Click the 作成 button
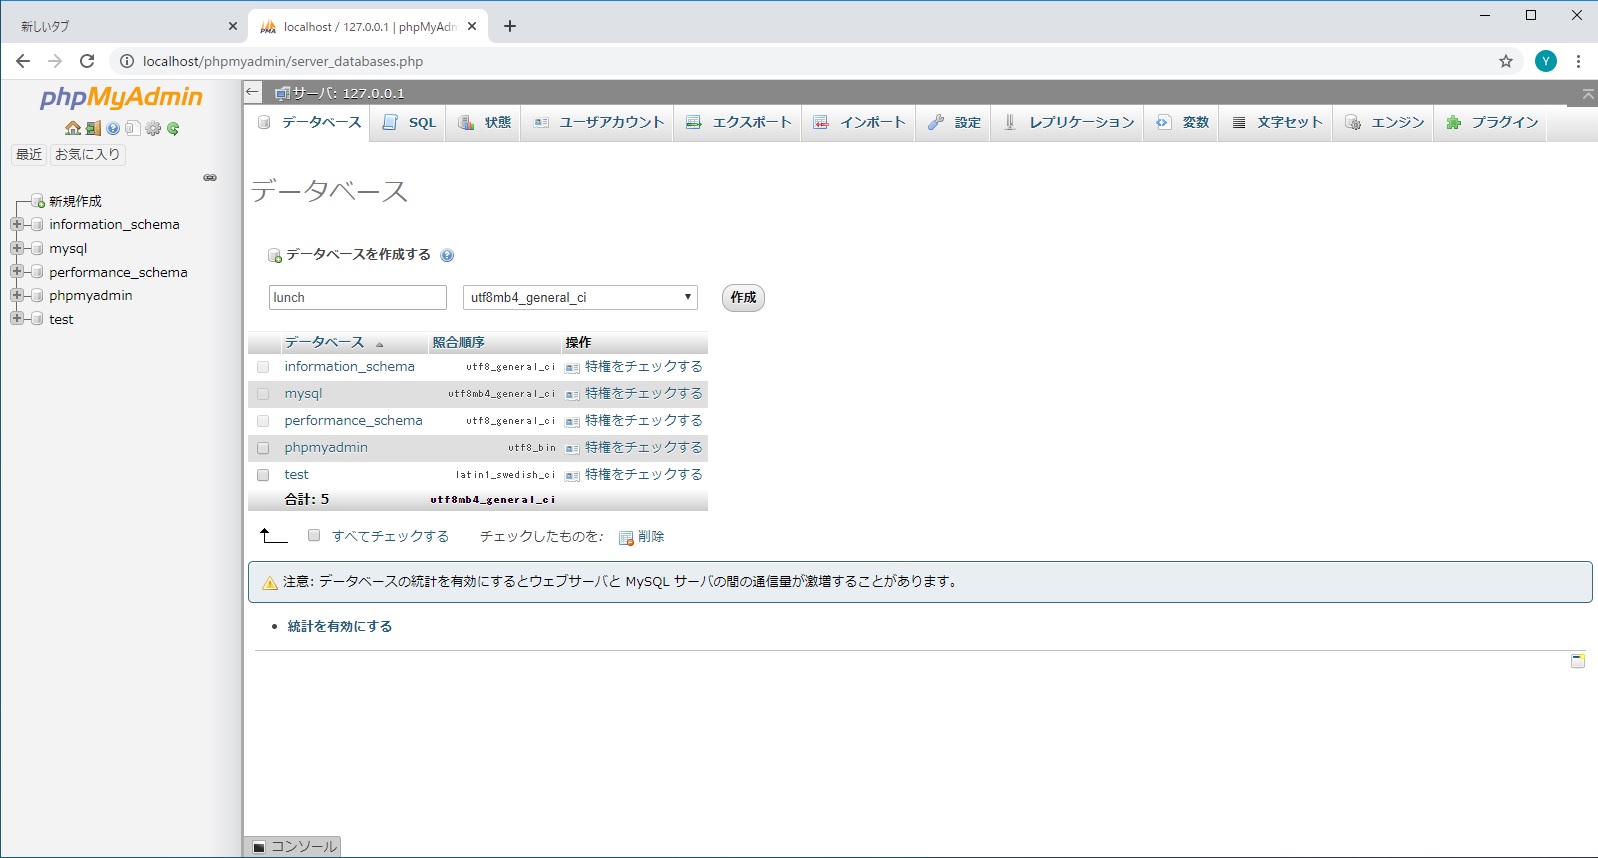This screenshot has width=1598, height=858. click(x=743, y=298)
